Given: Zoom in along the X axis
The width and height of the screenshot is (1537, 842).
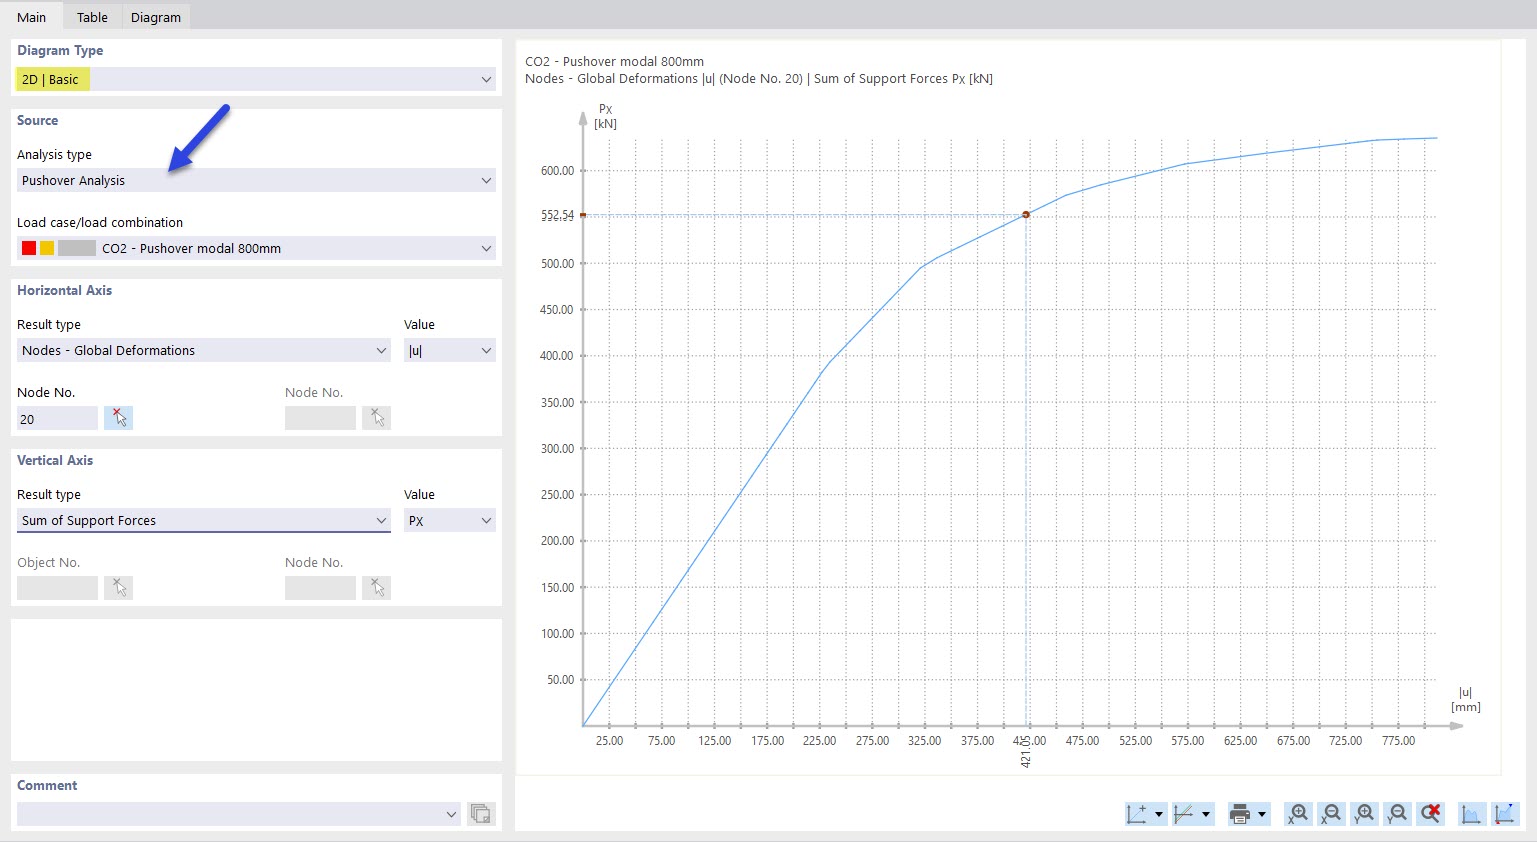Looking at the screenshot, I should pyautogui.click(x=1298, y=814).
